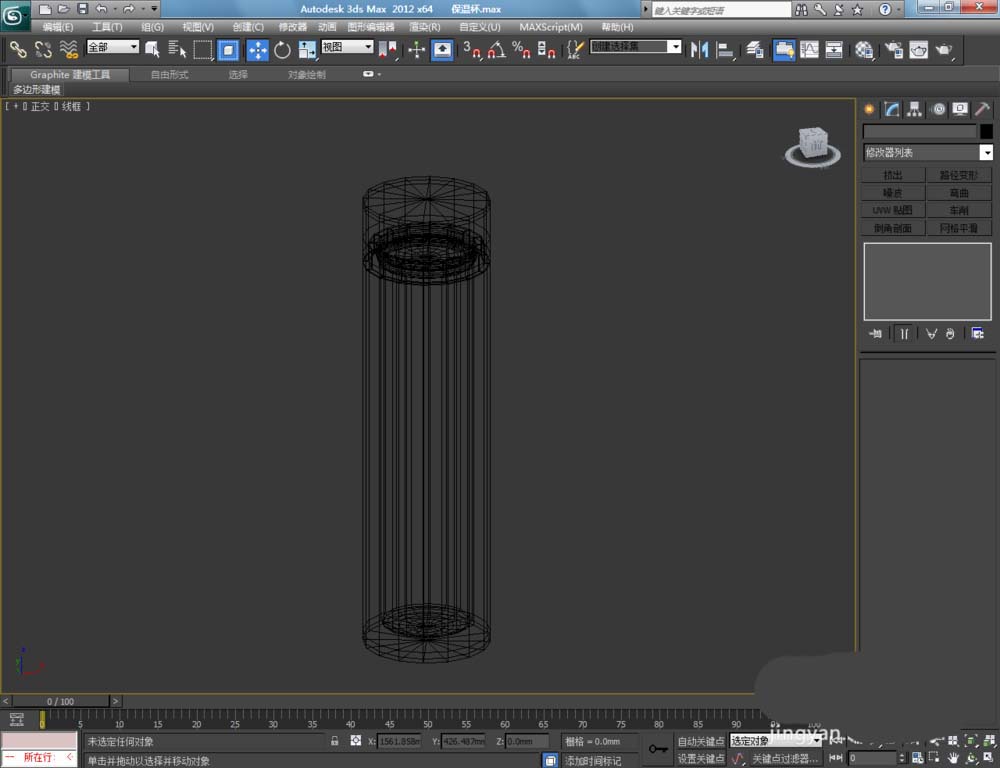1000x768 pixels.
Task: Activate the Rotate tool
Action: (x=282, y=49)
